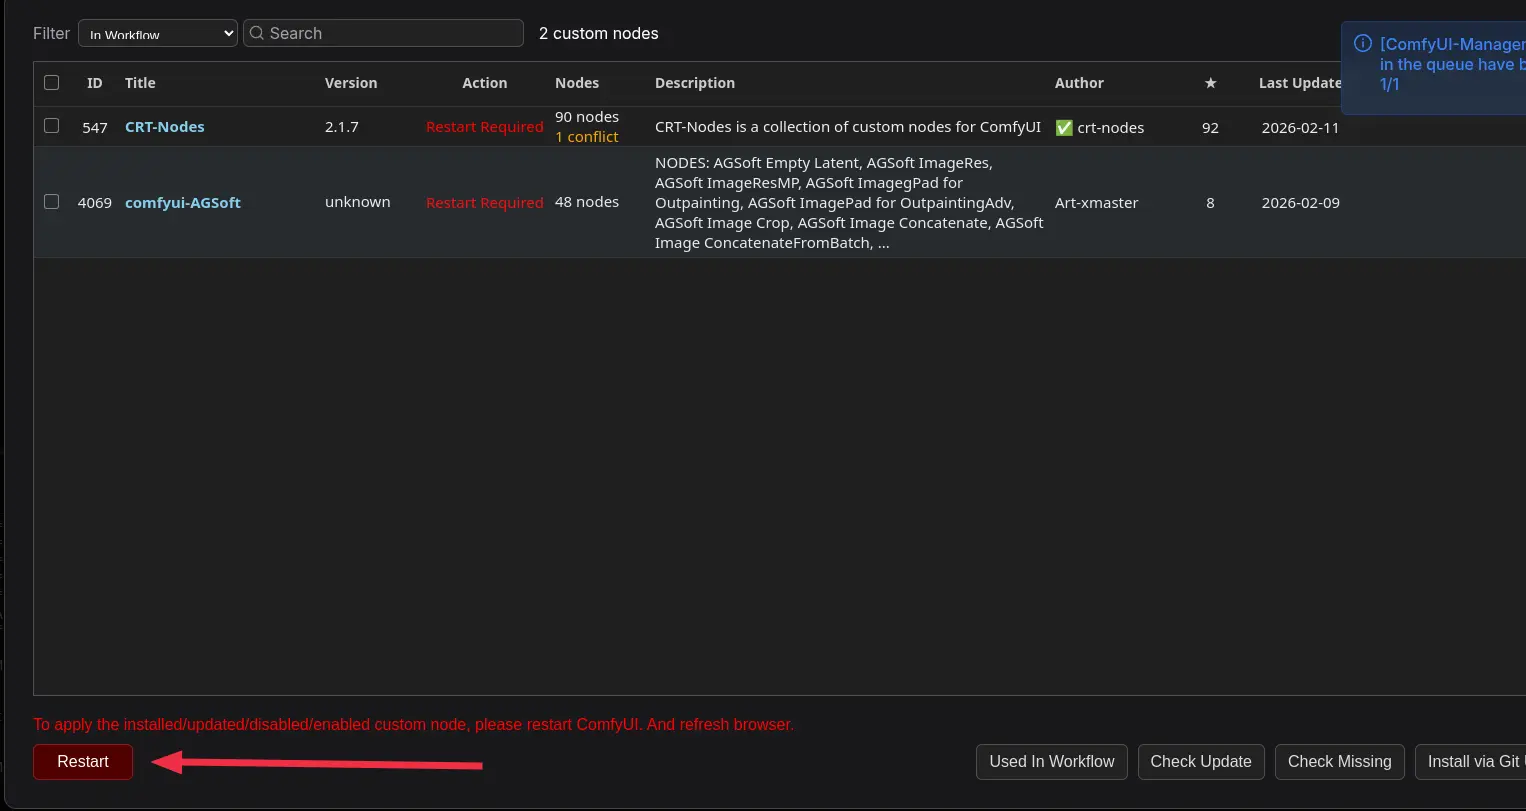Select the comfyui-AGSoft row checkbox
1526x811 pixels.
[x=52, y=202]
